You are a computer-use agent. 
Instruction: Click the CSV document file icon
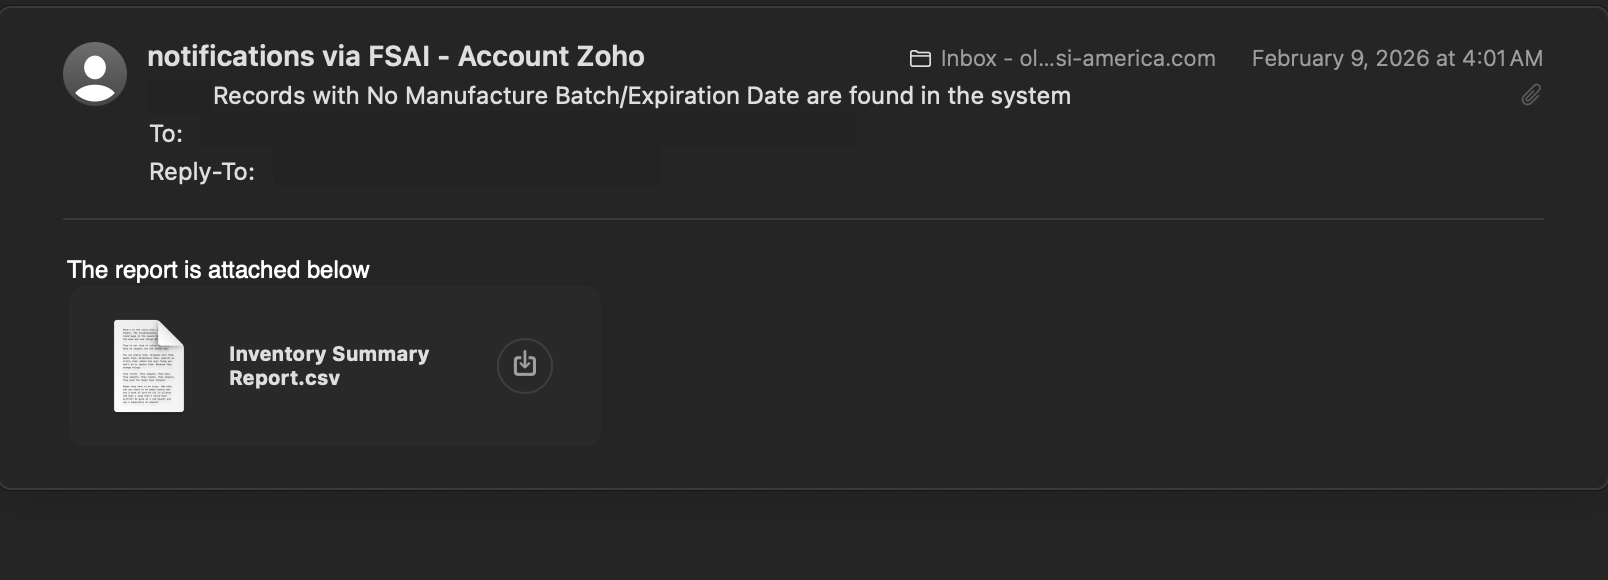(x=149, y=366)
